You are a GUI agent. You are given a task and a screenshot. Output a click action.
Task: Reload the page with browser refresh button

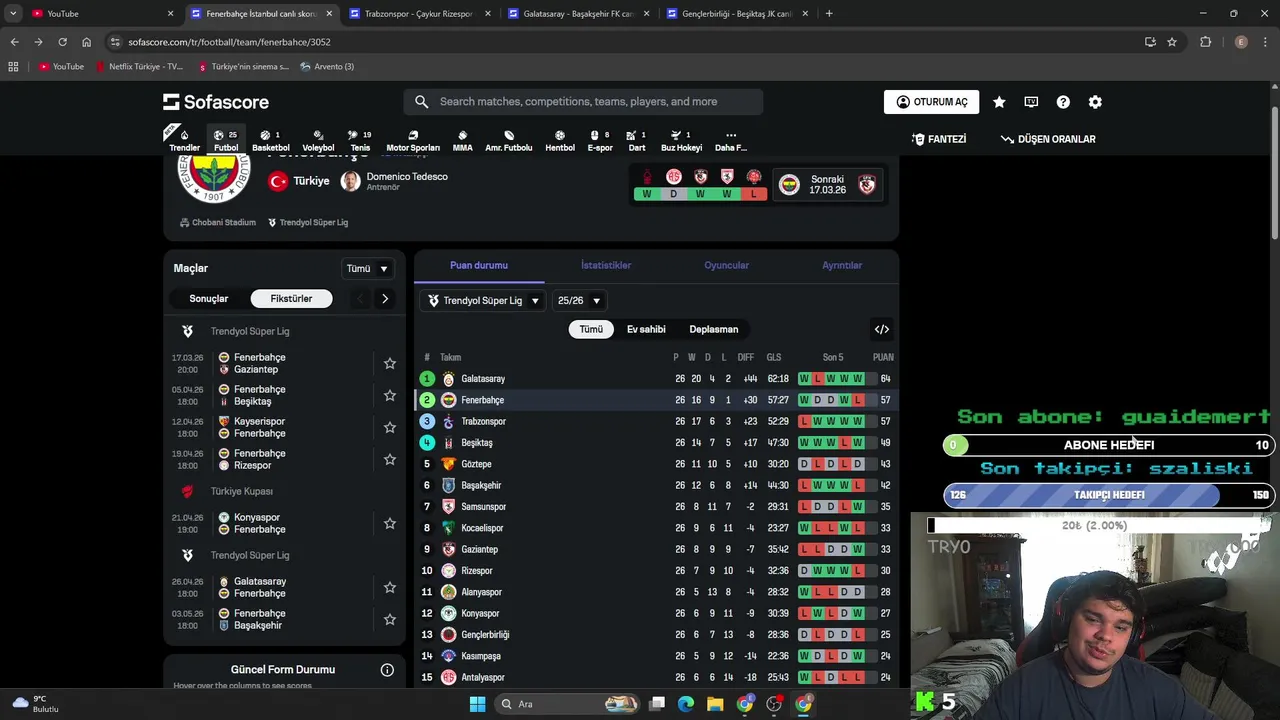[62, 42]
